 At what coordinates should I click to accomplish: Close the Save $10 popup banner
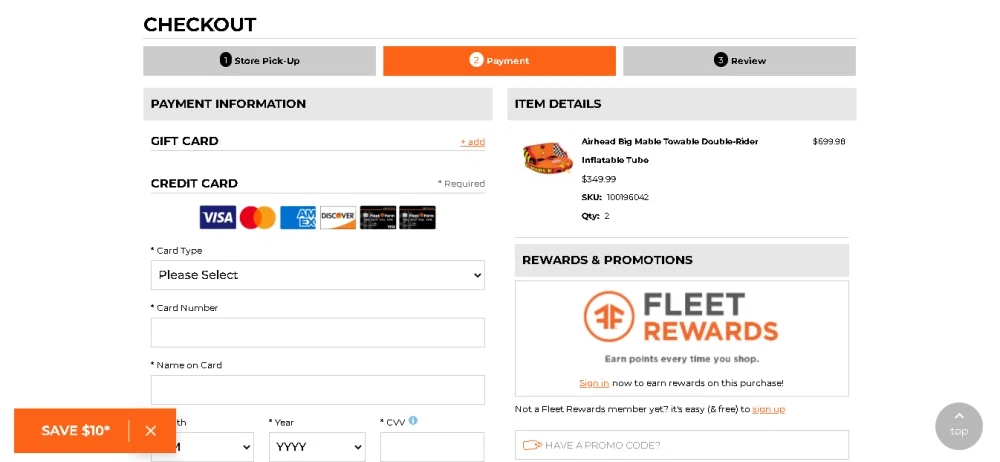(x=151, y=431)
